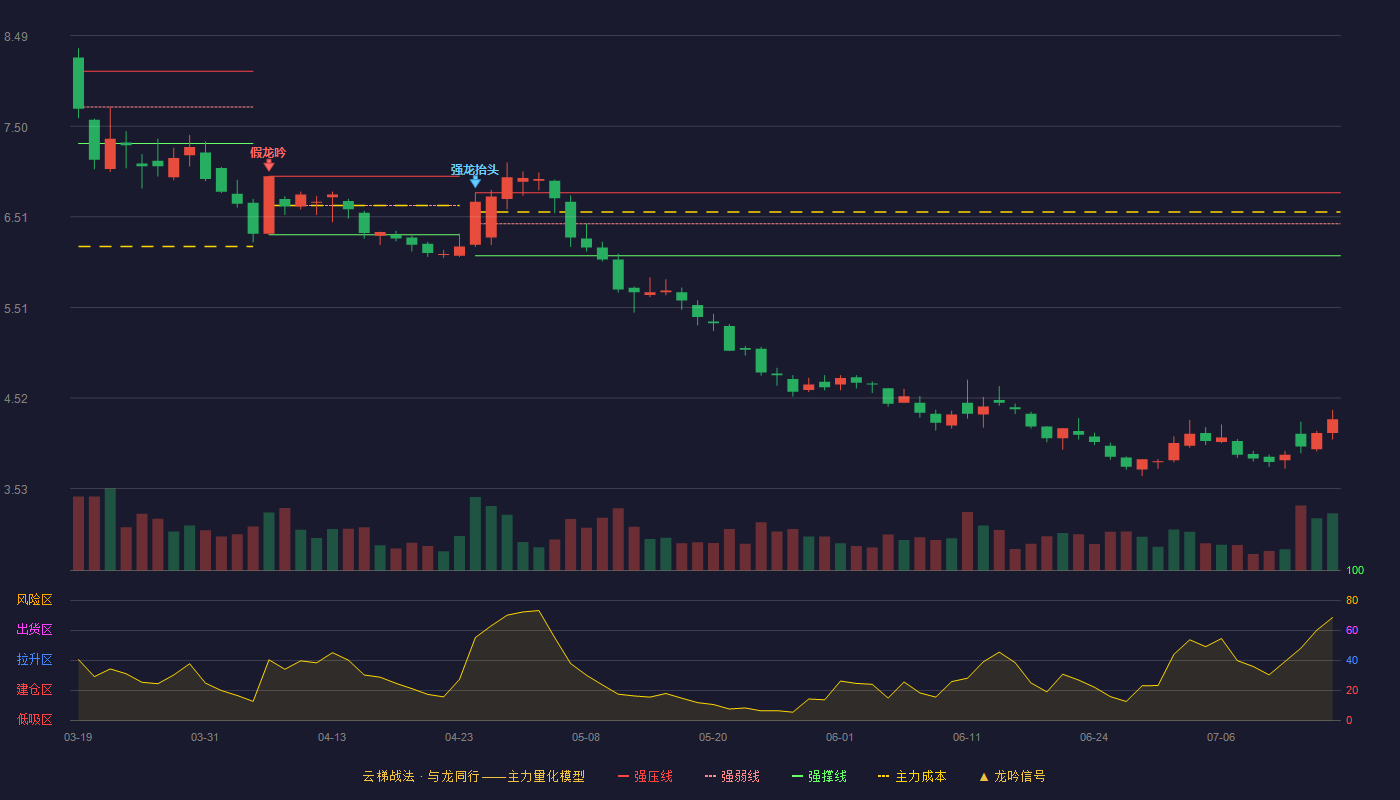The image size is (1400, 800).
Task: Select the 低吸区 zone label
Action: click(x=34, y=719)
